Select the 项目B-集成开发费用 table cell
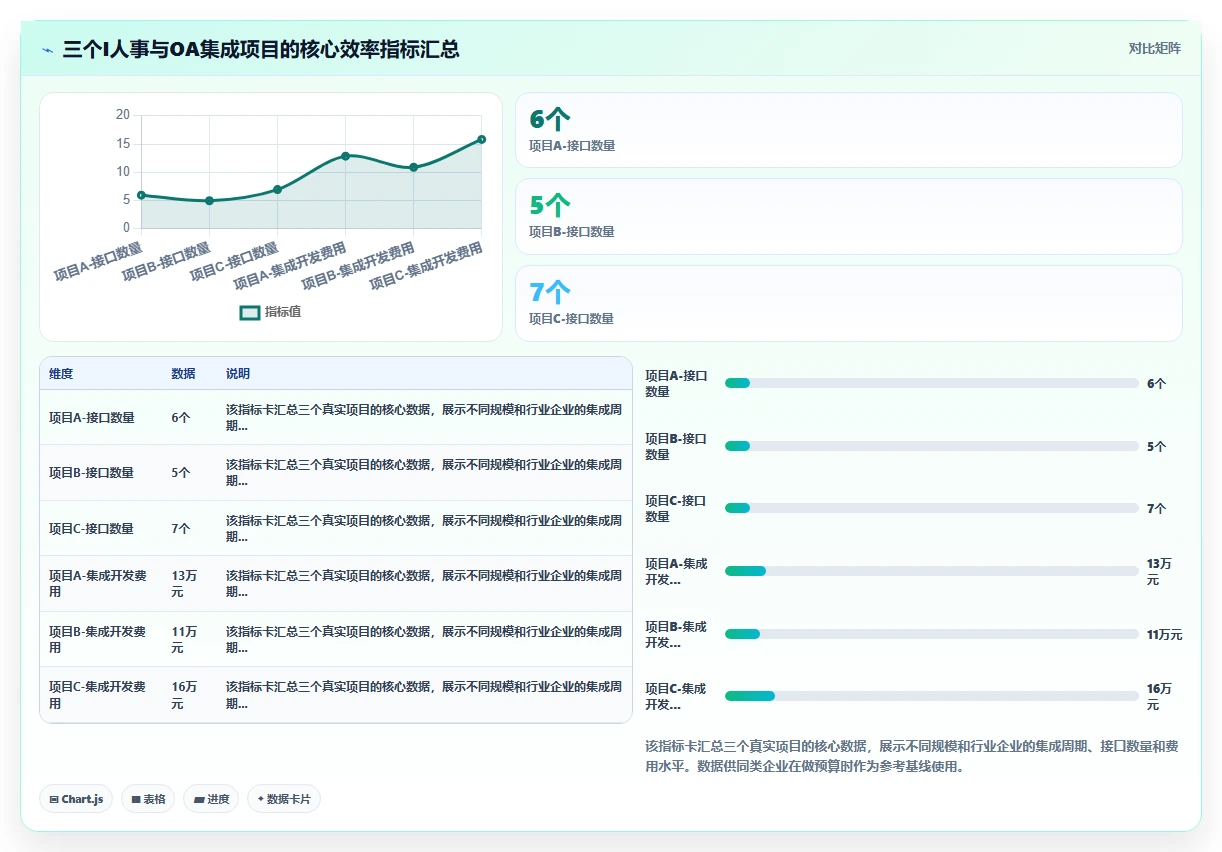 click(x=98, y=640)
